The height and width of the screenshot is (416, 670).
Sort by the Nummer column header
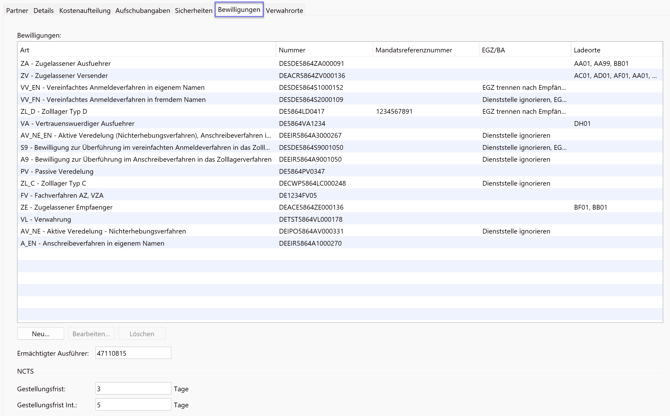point(323,50)
